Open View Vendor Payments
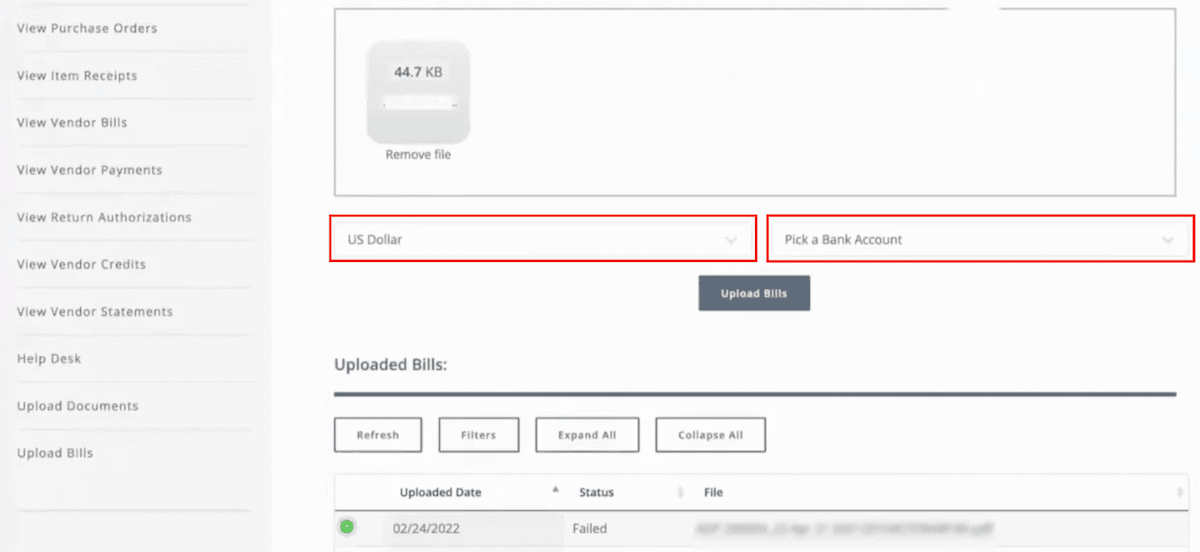The height and width of the screenshot is (552, 1200). (x=89, y=170)
